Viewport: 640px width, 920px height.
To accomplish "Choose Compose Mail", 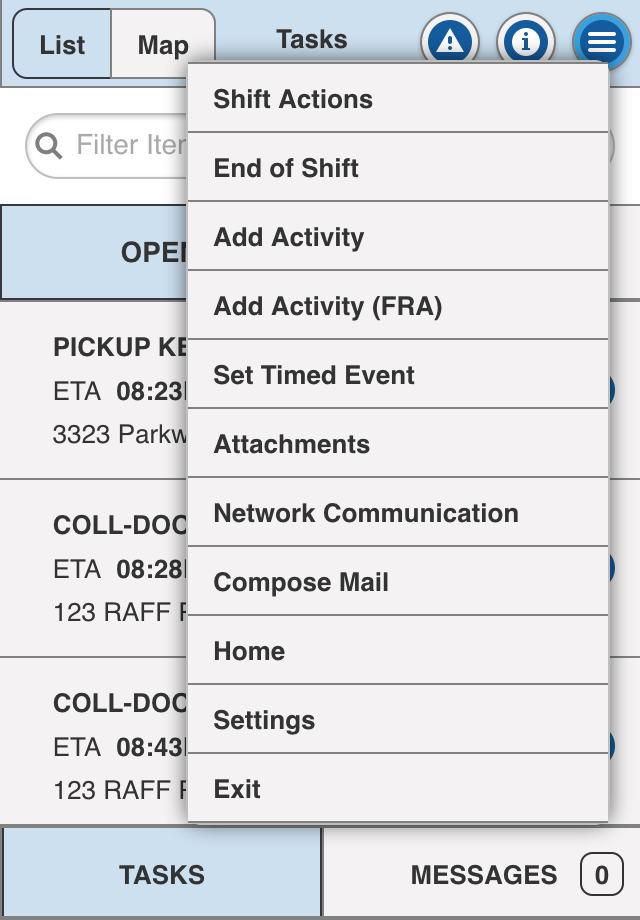I will pos(398,581).
